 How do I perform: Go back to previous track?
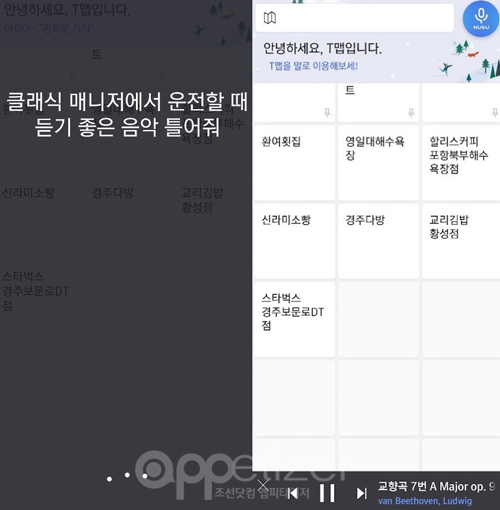click(293, 493)
